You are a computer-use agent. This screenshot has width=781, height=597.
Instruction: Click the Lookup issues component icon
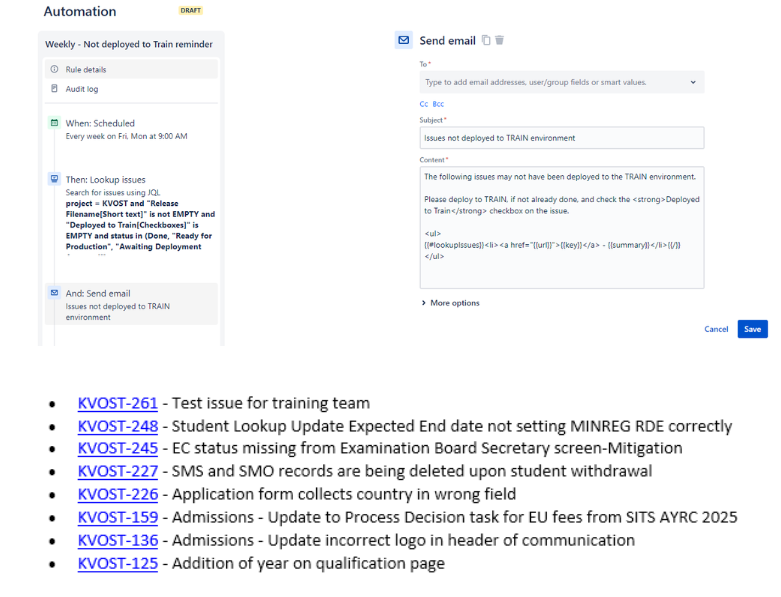[x=54, y=179]
